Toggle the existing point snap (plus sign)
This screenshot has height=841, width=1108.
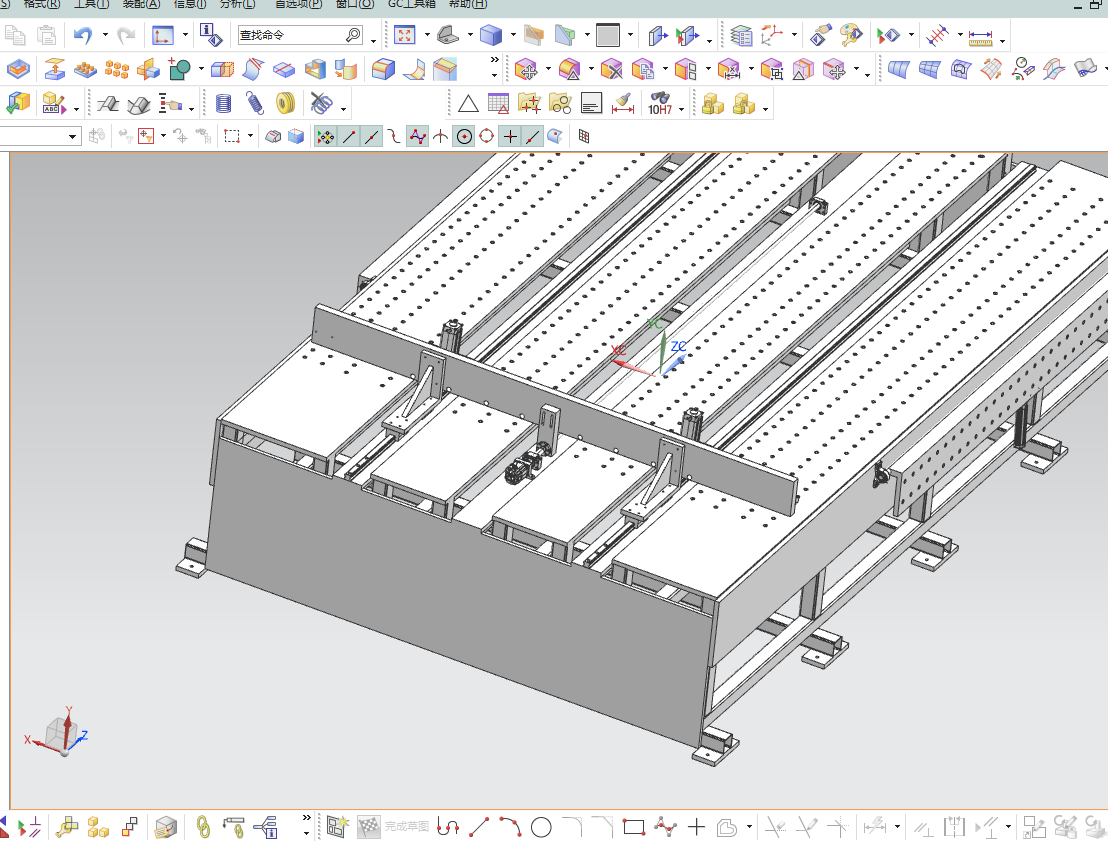[x=509, y=136]
